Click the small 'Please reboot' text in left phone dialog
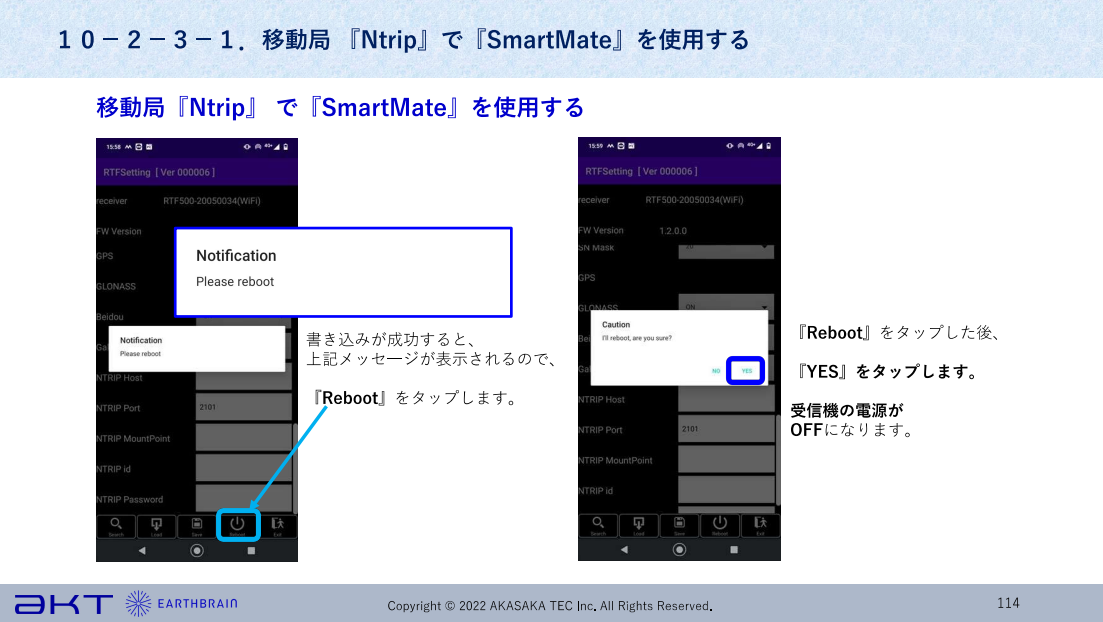Screen dimensions: 1103x622 point(140,354)
